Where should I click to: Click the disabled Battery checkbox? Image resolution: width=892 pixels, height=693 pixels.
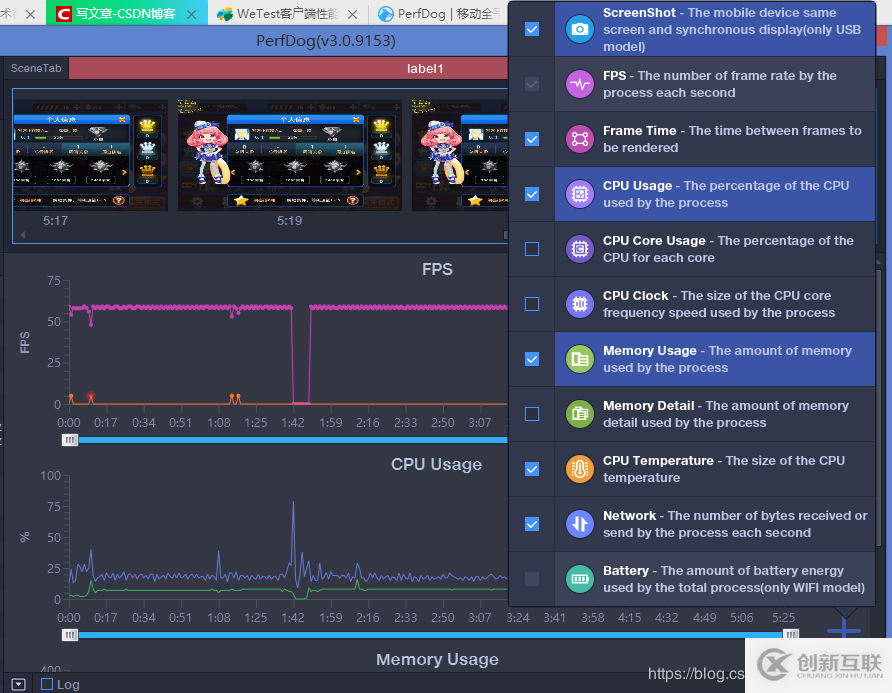coord(532,579)
